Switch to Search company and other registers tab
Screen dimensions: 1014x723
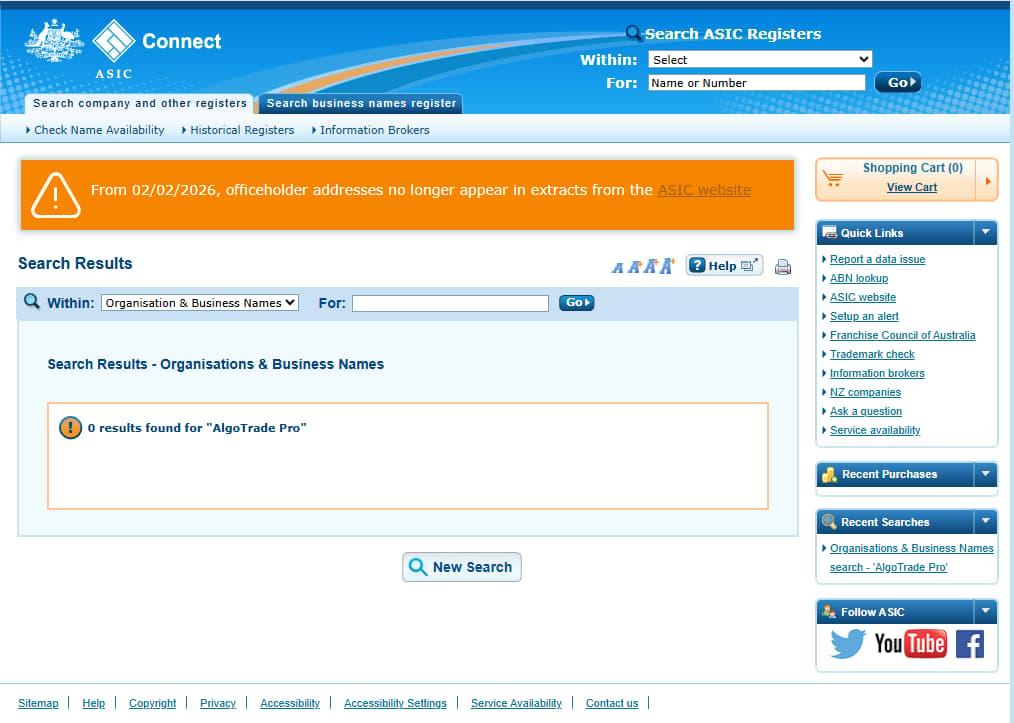tap(140, 103)
